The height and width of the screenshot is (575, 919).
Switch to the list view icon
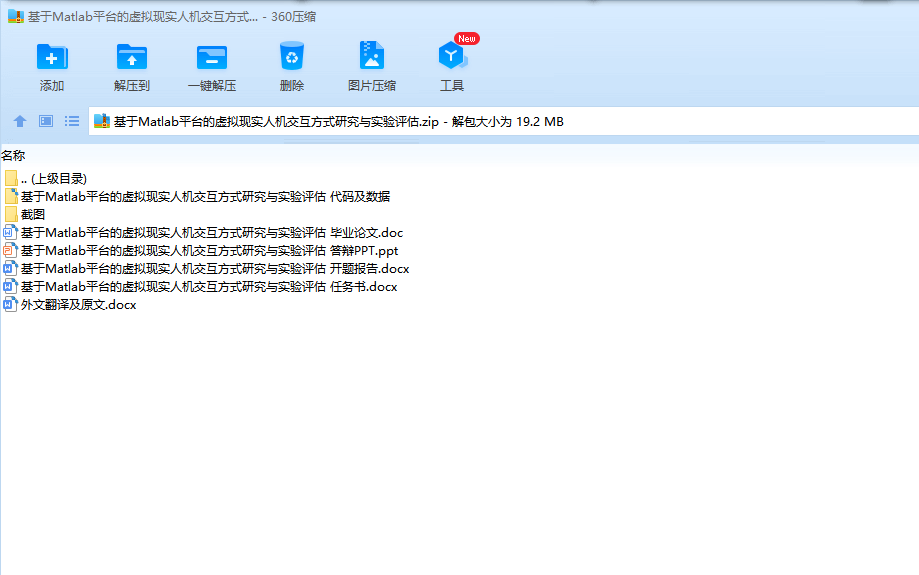pos(72,121)
